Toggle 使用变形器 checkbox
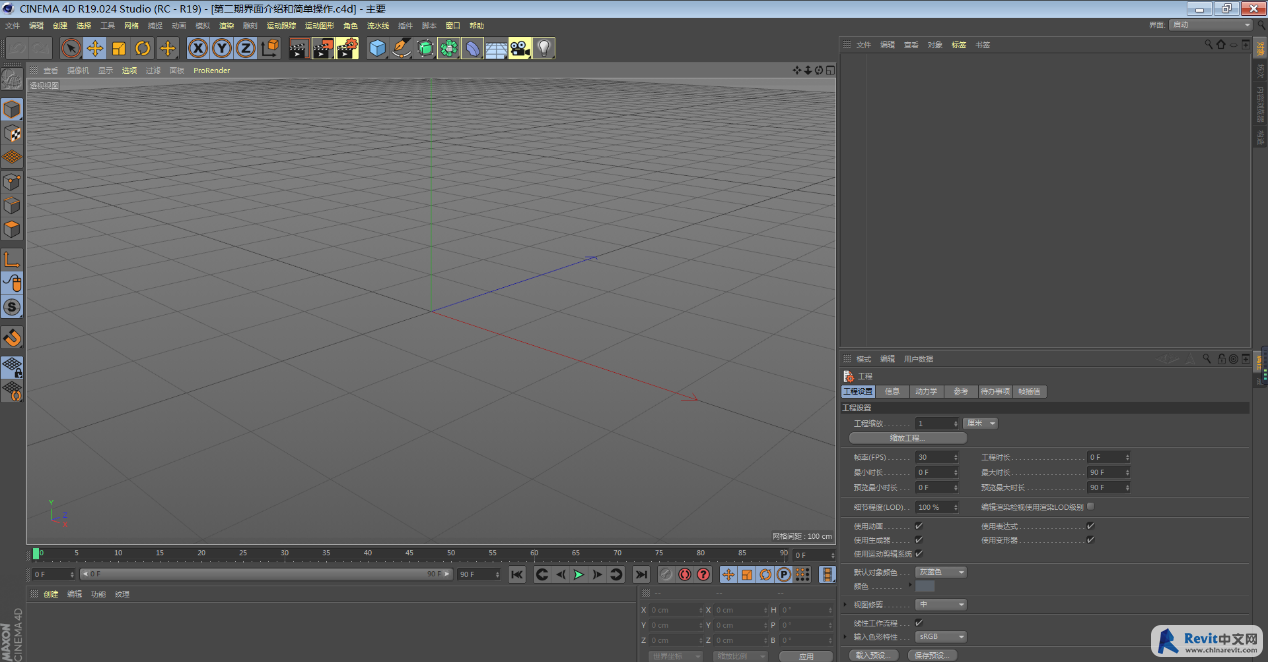The height and width of the screenshot is (662, 1268). (1090, 540)
